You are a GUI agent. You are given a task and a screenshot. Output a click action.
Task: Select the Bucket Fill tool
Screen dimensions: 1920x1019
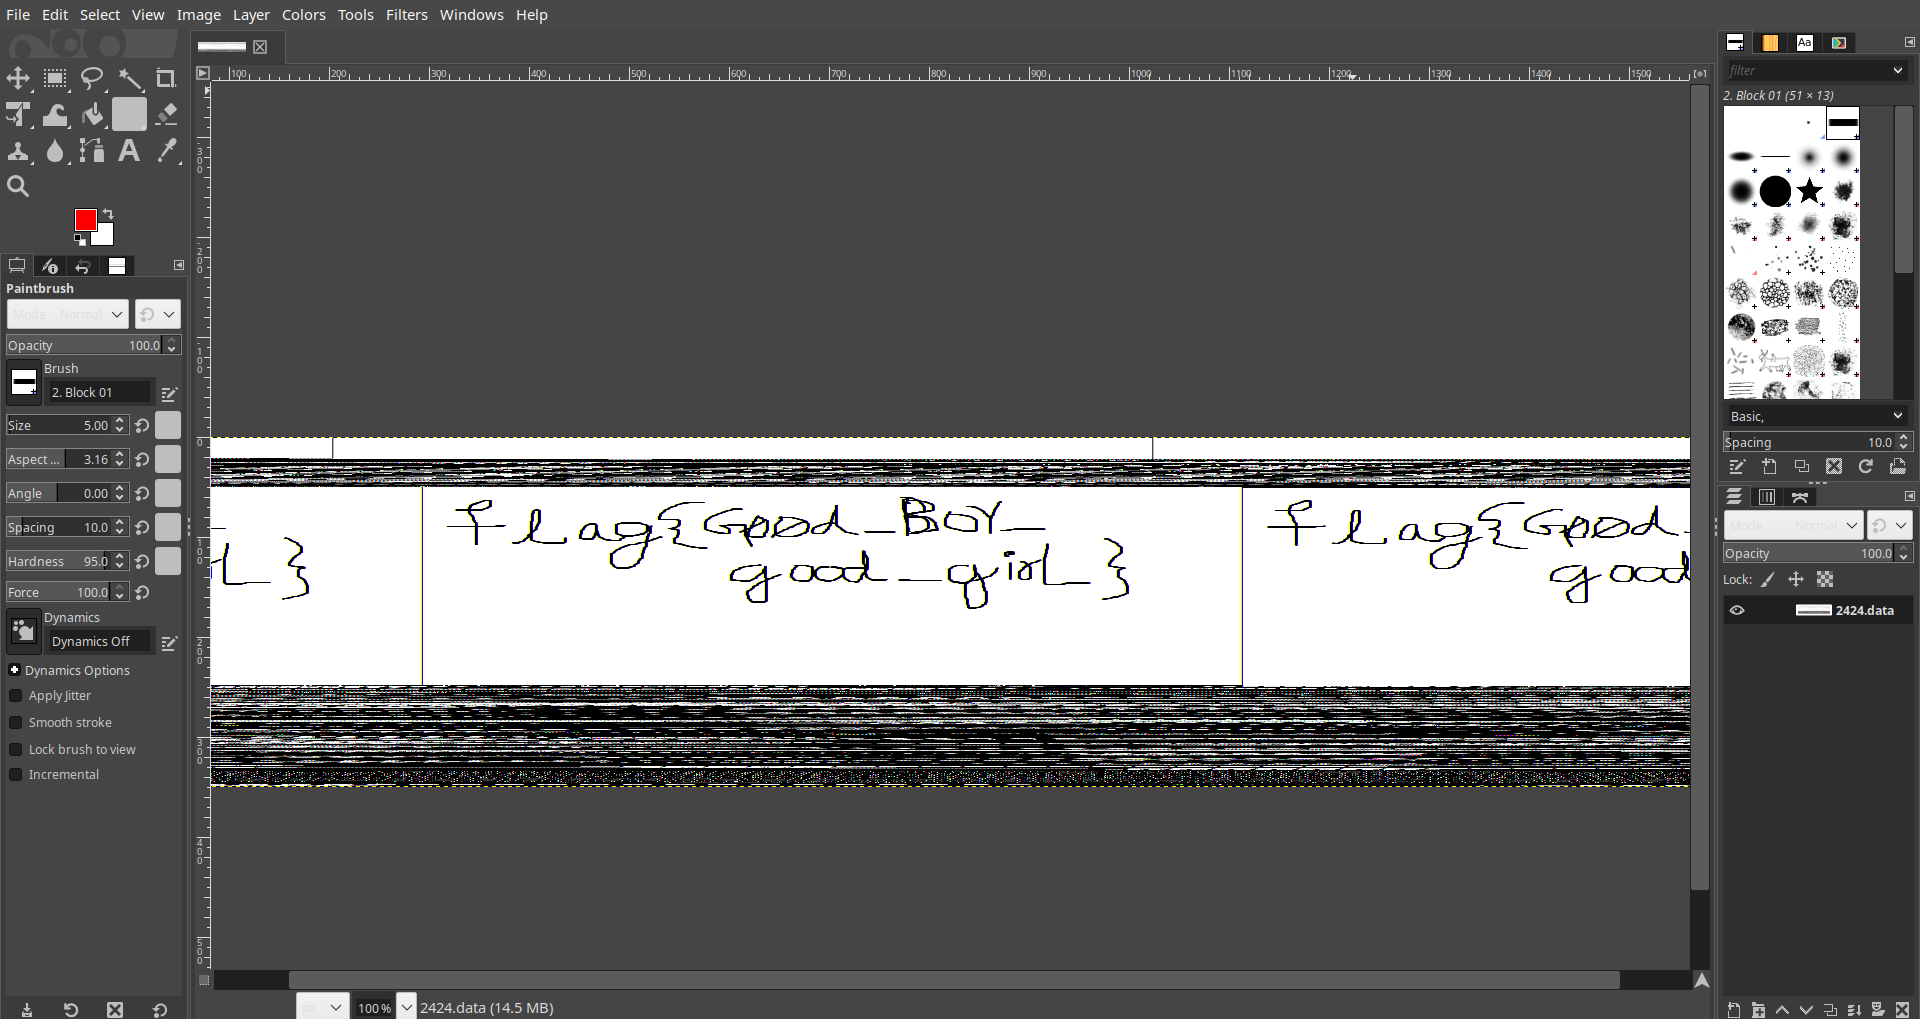coord(92,115)
